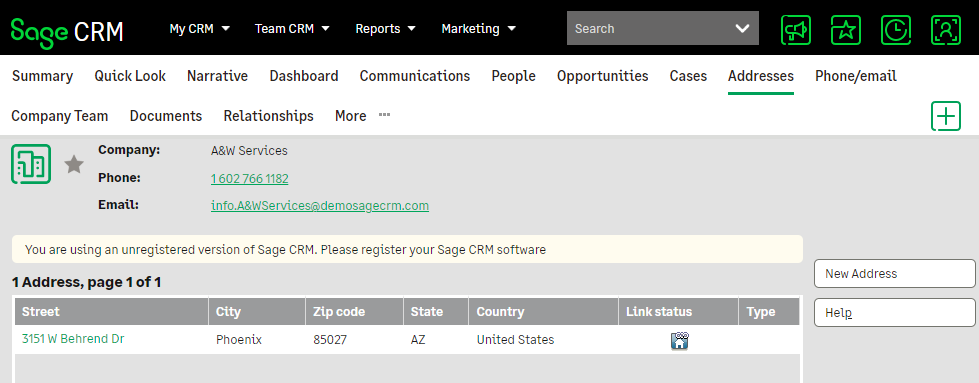
Task: Open the Company Team tab
Action: (60, 116)
